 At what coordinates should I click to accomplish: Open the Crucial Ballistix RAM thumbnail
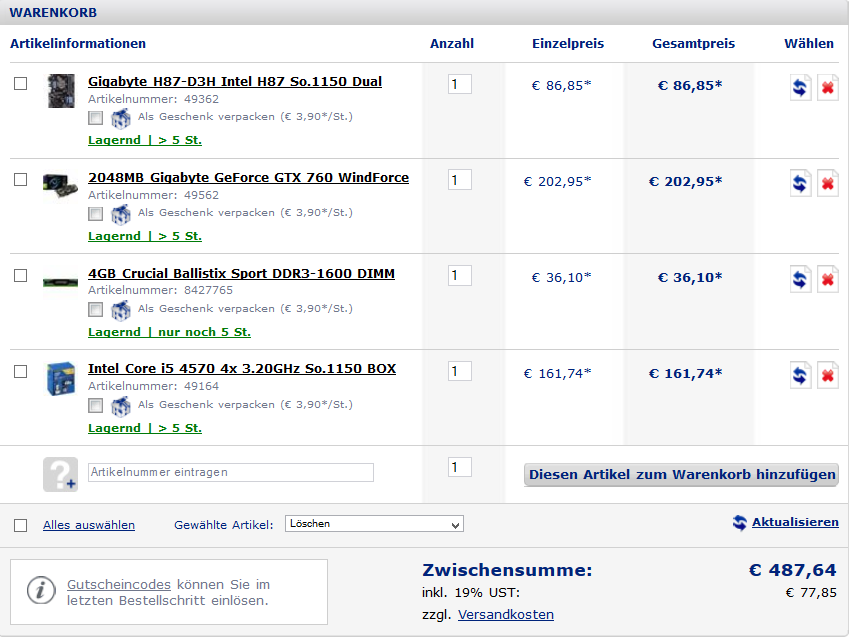coord(60,282)
